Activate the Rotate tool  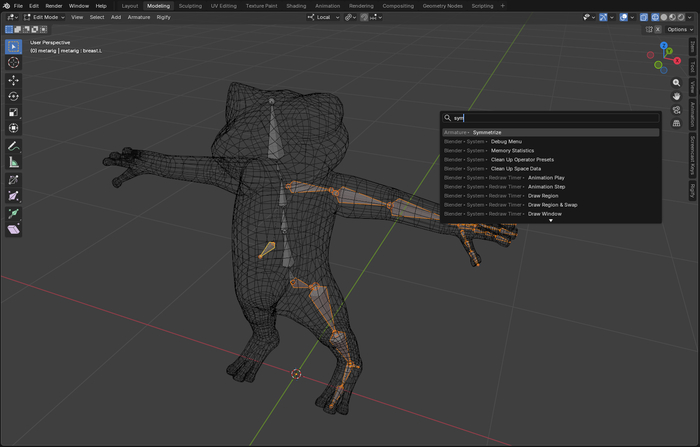pyautogui.click(x=14, y=96)
